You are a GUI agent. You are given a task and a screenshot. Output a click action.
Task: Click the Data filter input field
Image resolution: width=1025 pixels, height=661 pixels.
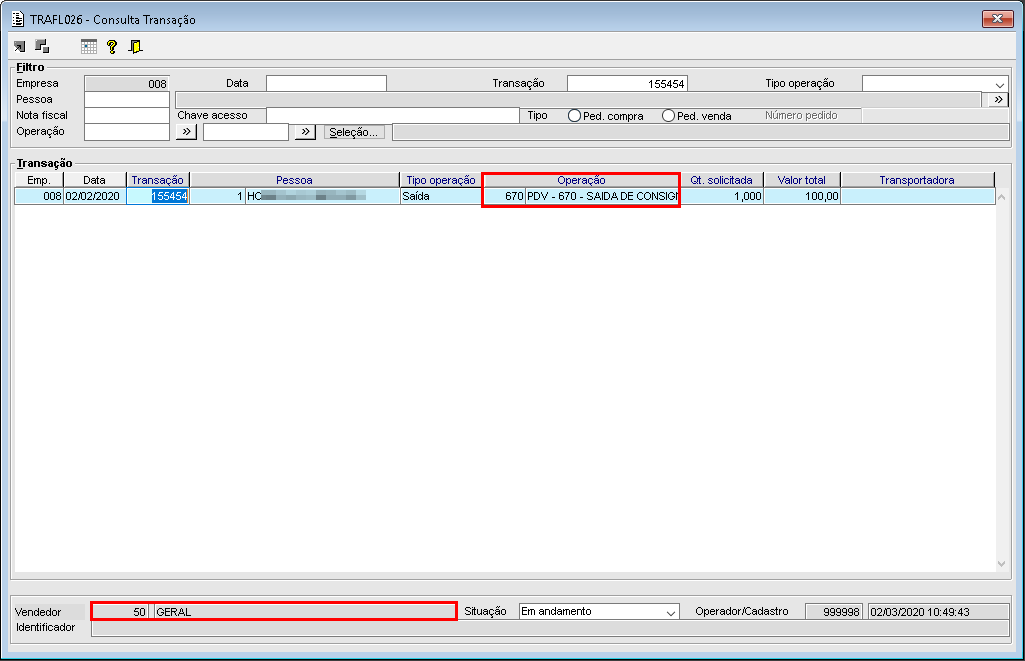tap(326, 84)
